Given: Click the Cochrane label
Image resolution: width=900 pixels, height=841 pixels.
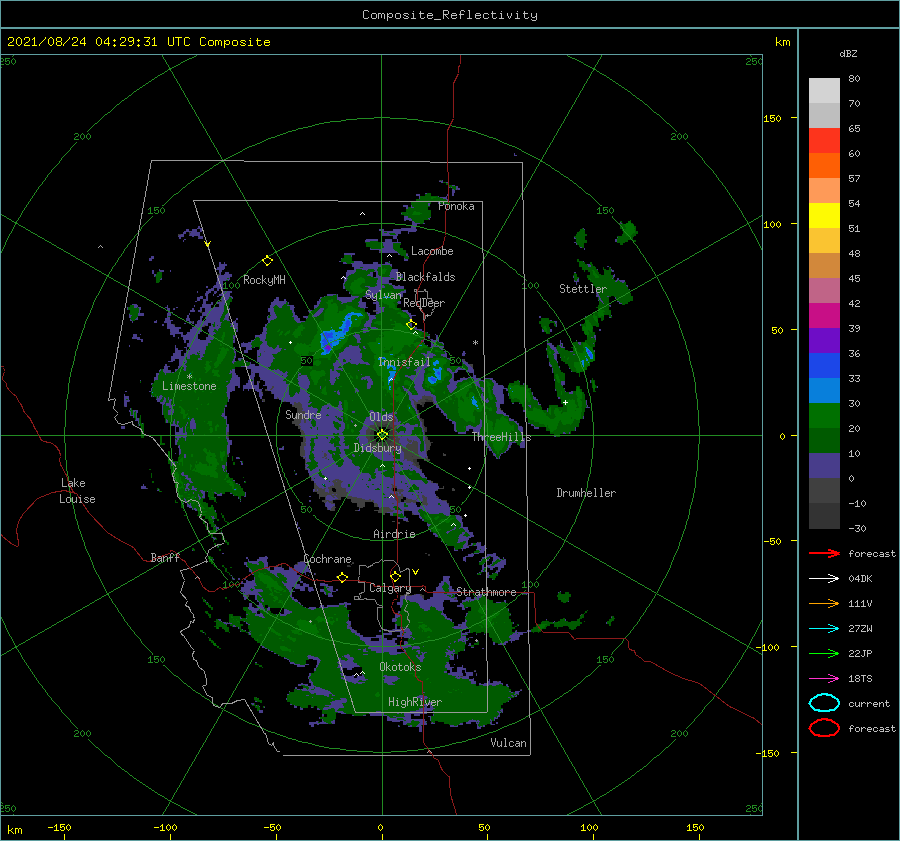Looking at the screenshot, I should 327,559.
